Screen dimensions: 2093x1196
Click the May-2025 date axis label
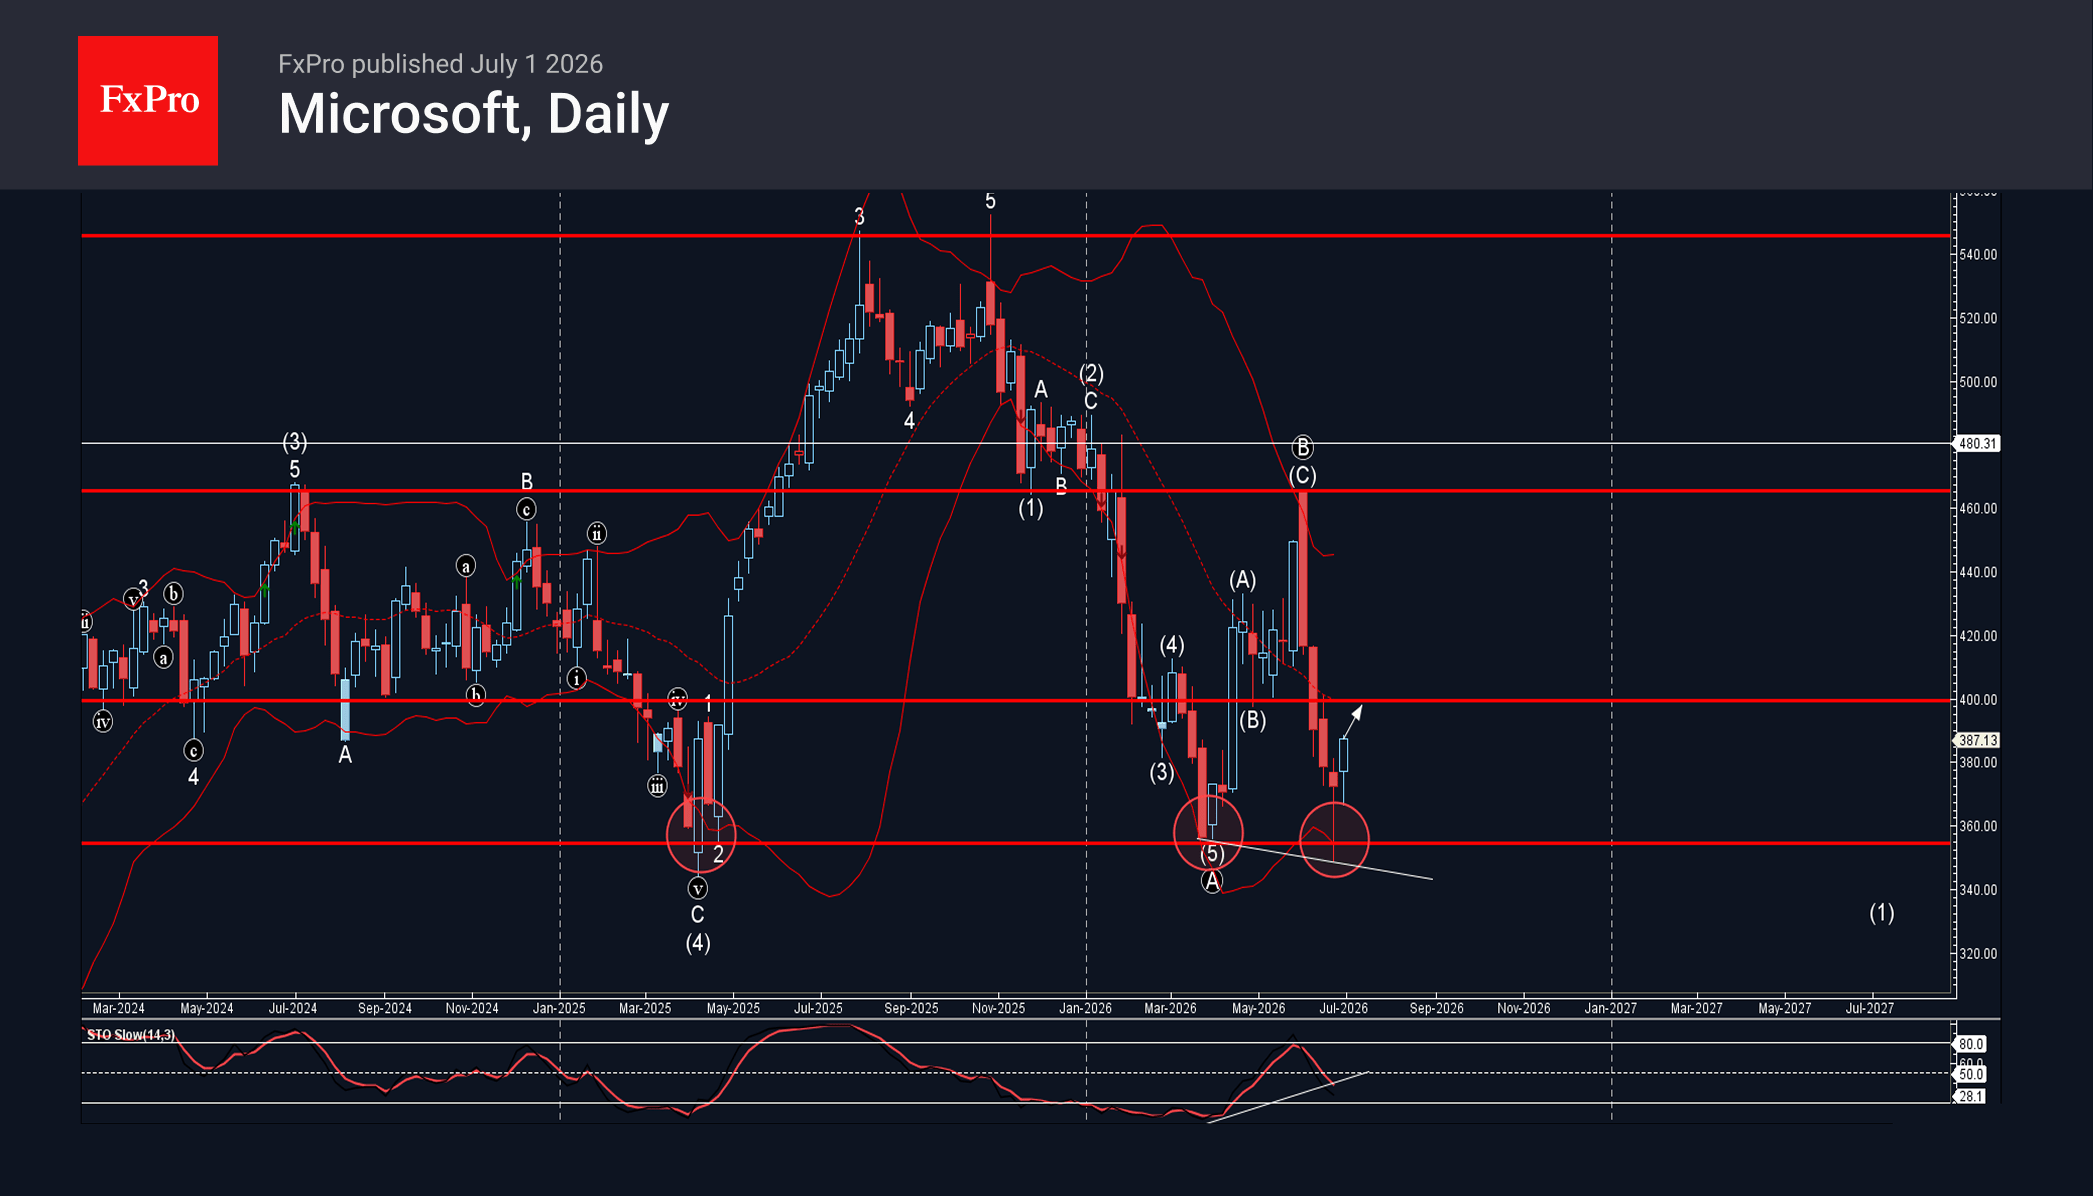[x=733, y=1008]
